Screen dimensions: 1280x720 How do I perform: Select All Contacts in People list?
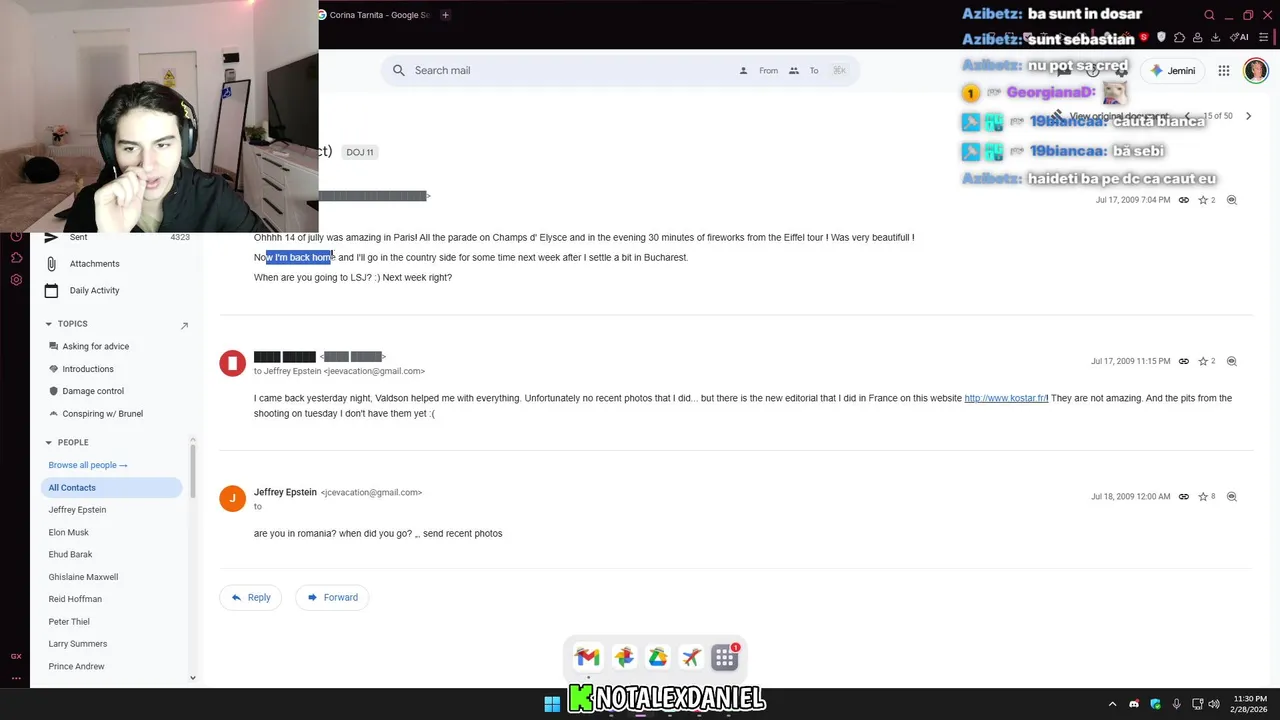(111, 488)
